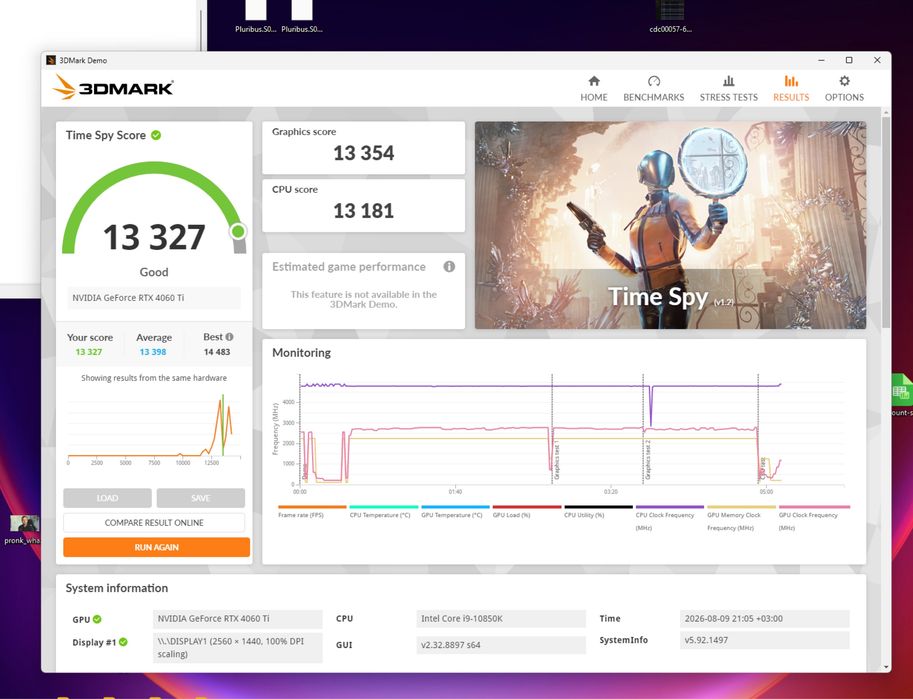Viewport: 913px width, 699px height.
Task: Click the Graphics score value 13 354
Action: (x=363, y=153)
